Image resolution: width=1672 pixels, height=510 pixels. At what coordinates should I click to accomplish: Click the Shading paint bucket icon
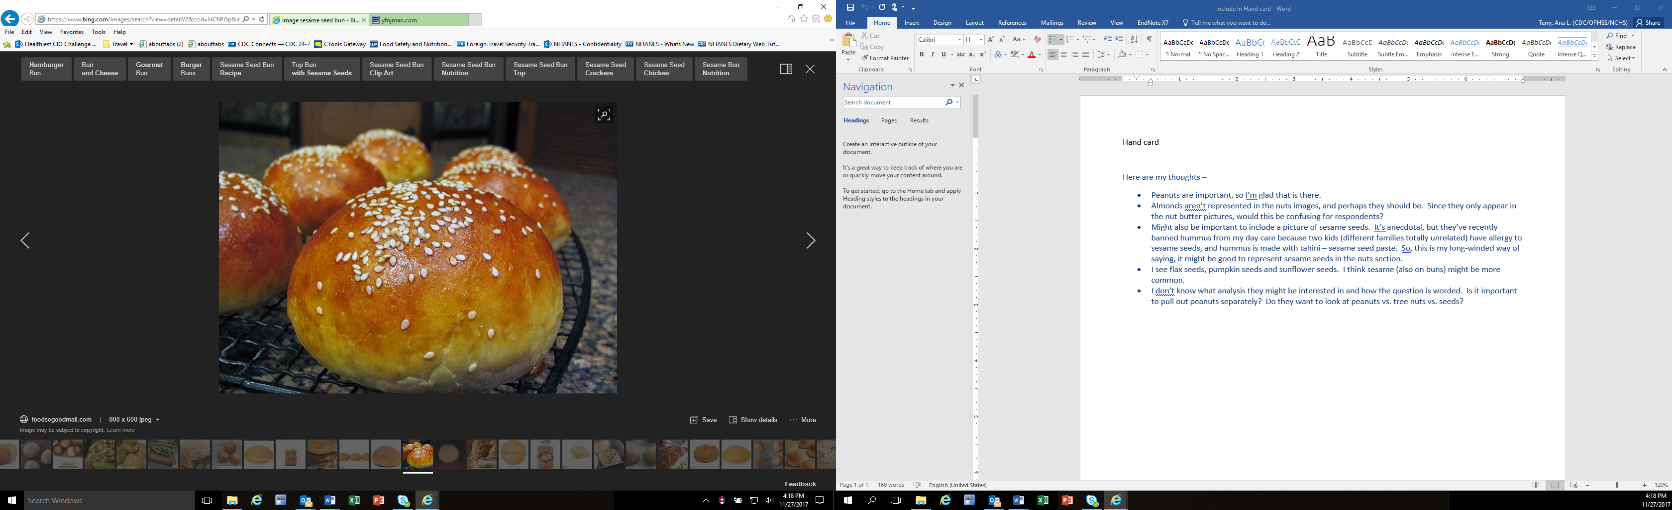[x=1122, y=54]
